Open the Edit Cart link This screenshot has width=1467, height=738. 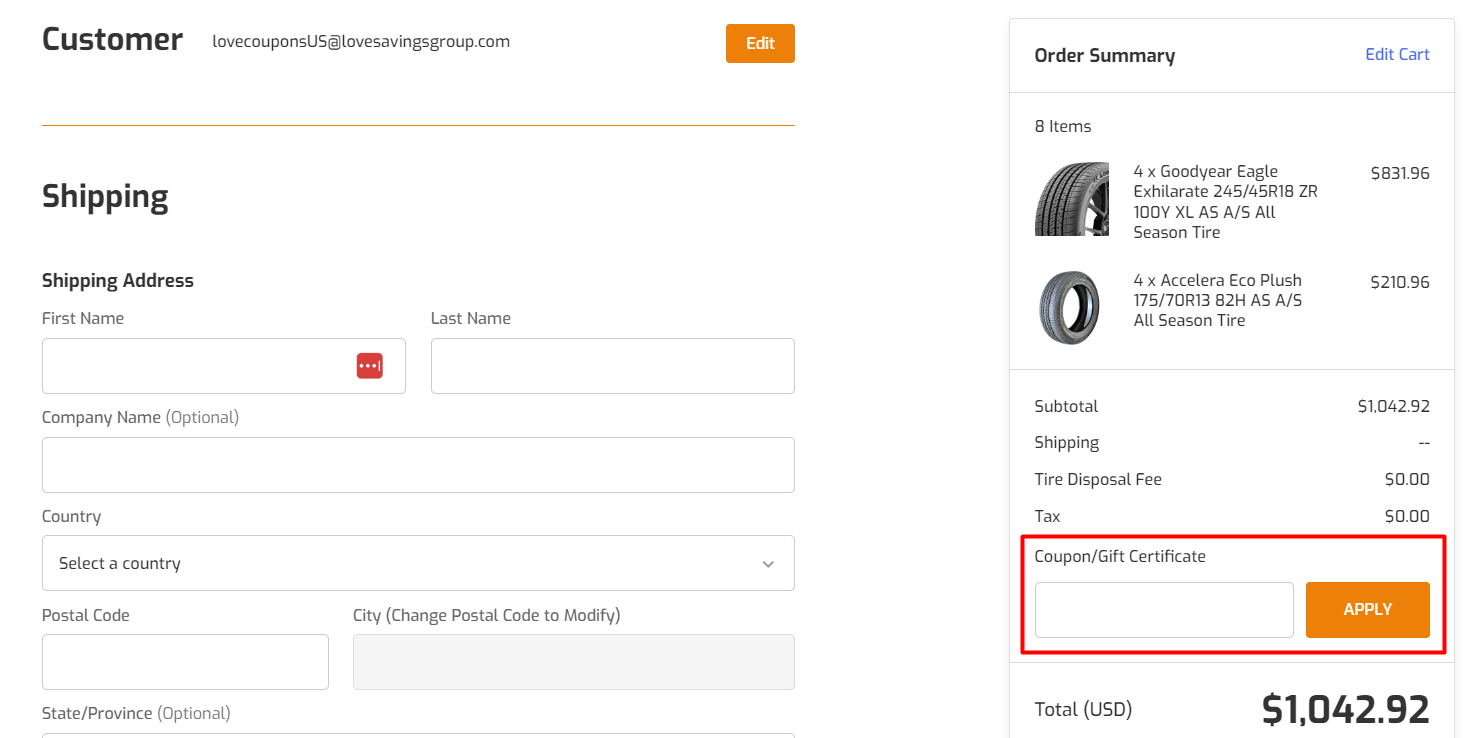tap(1397, 54)
